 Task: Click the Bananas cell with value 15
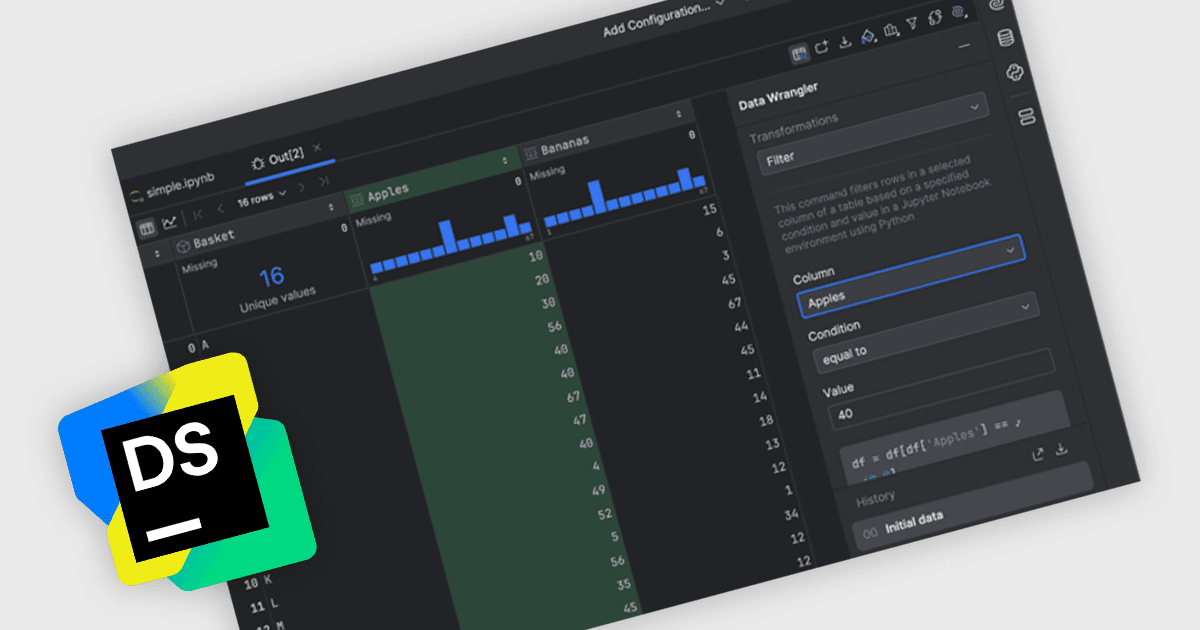[x=710, y=210]
